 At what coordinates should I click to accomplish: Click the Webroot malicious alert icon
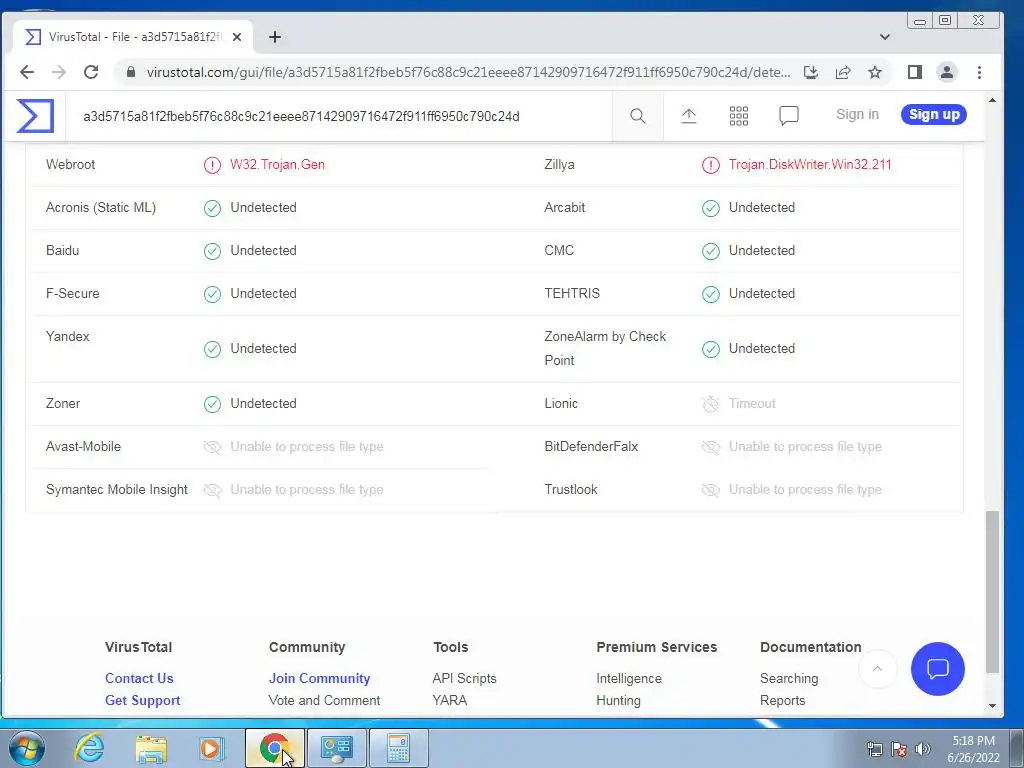[x=212, y=165]
